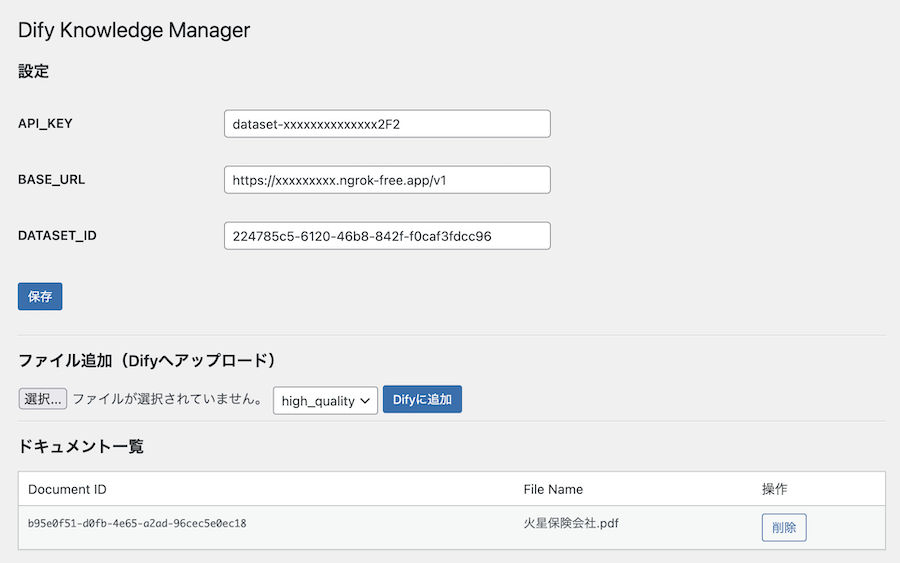Screen dimensions: 900x563
Task: Open the file chooser via 選択... button
Action: pyautogui.click(x=42, y=399)
